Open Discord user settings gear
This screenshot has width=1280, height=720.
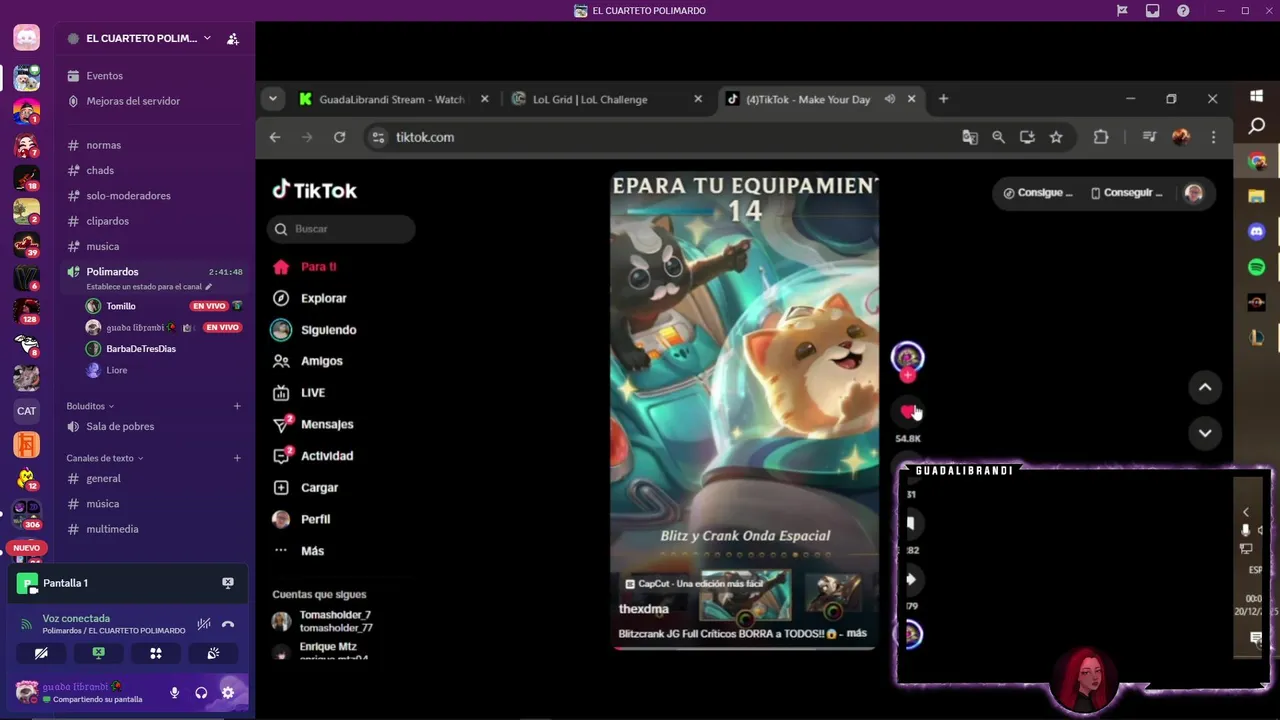coord(228,692)
